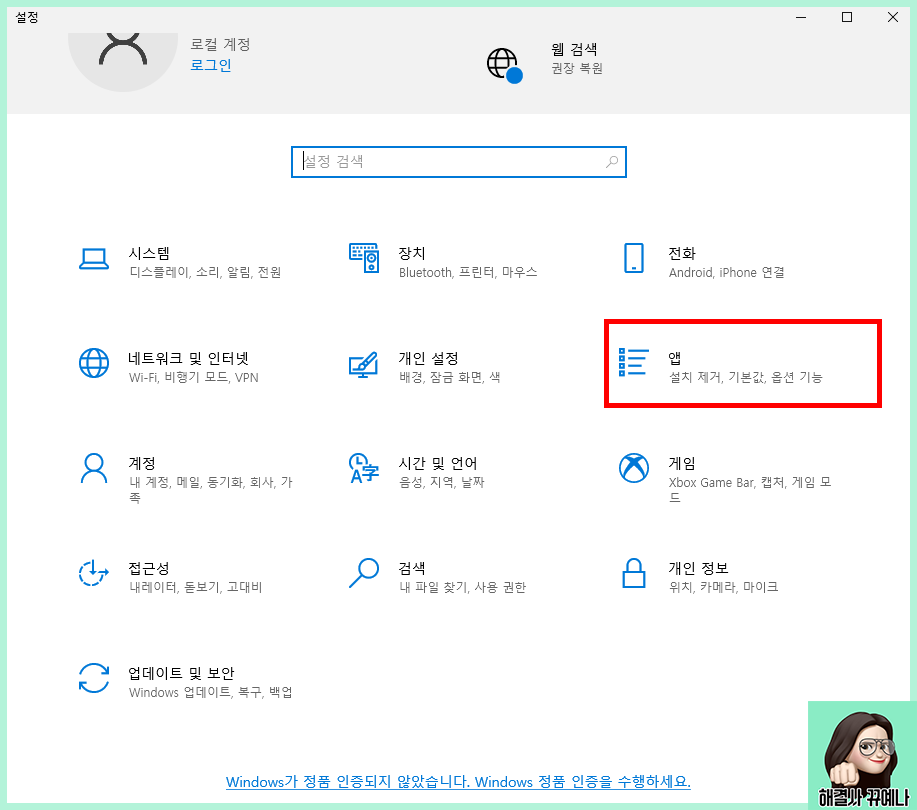The width and height of the screenshot is (917, 810).
Task: Click Bluetooth, 프린터, 마우스 description
Action: tap(468, 273)
